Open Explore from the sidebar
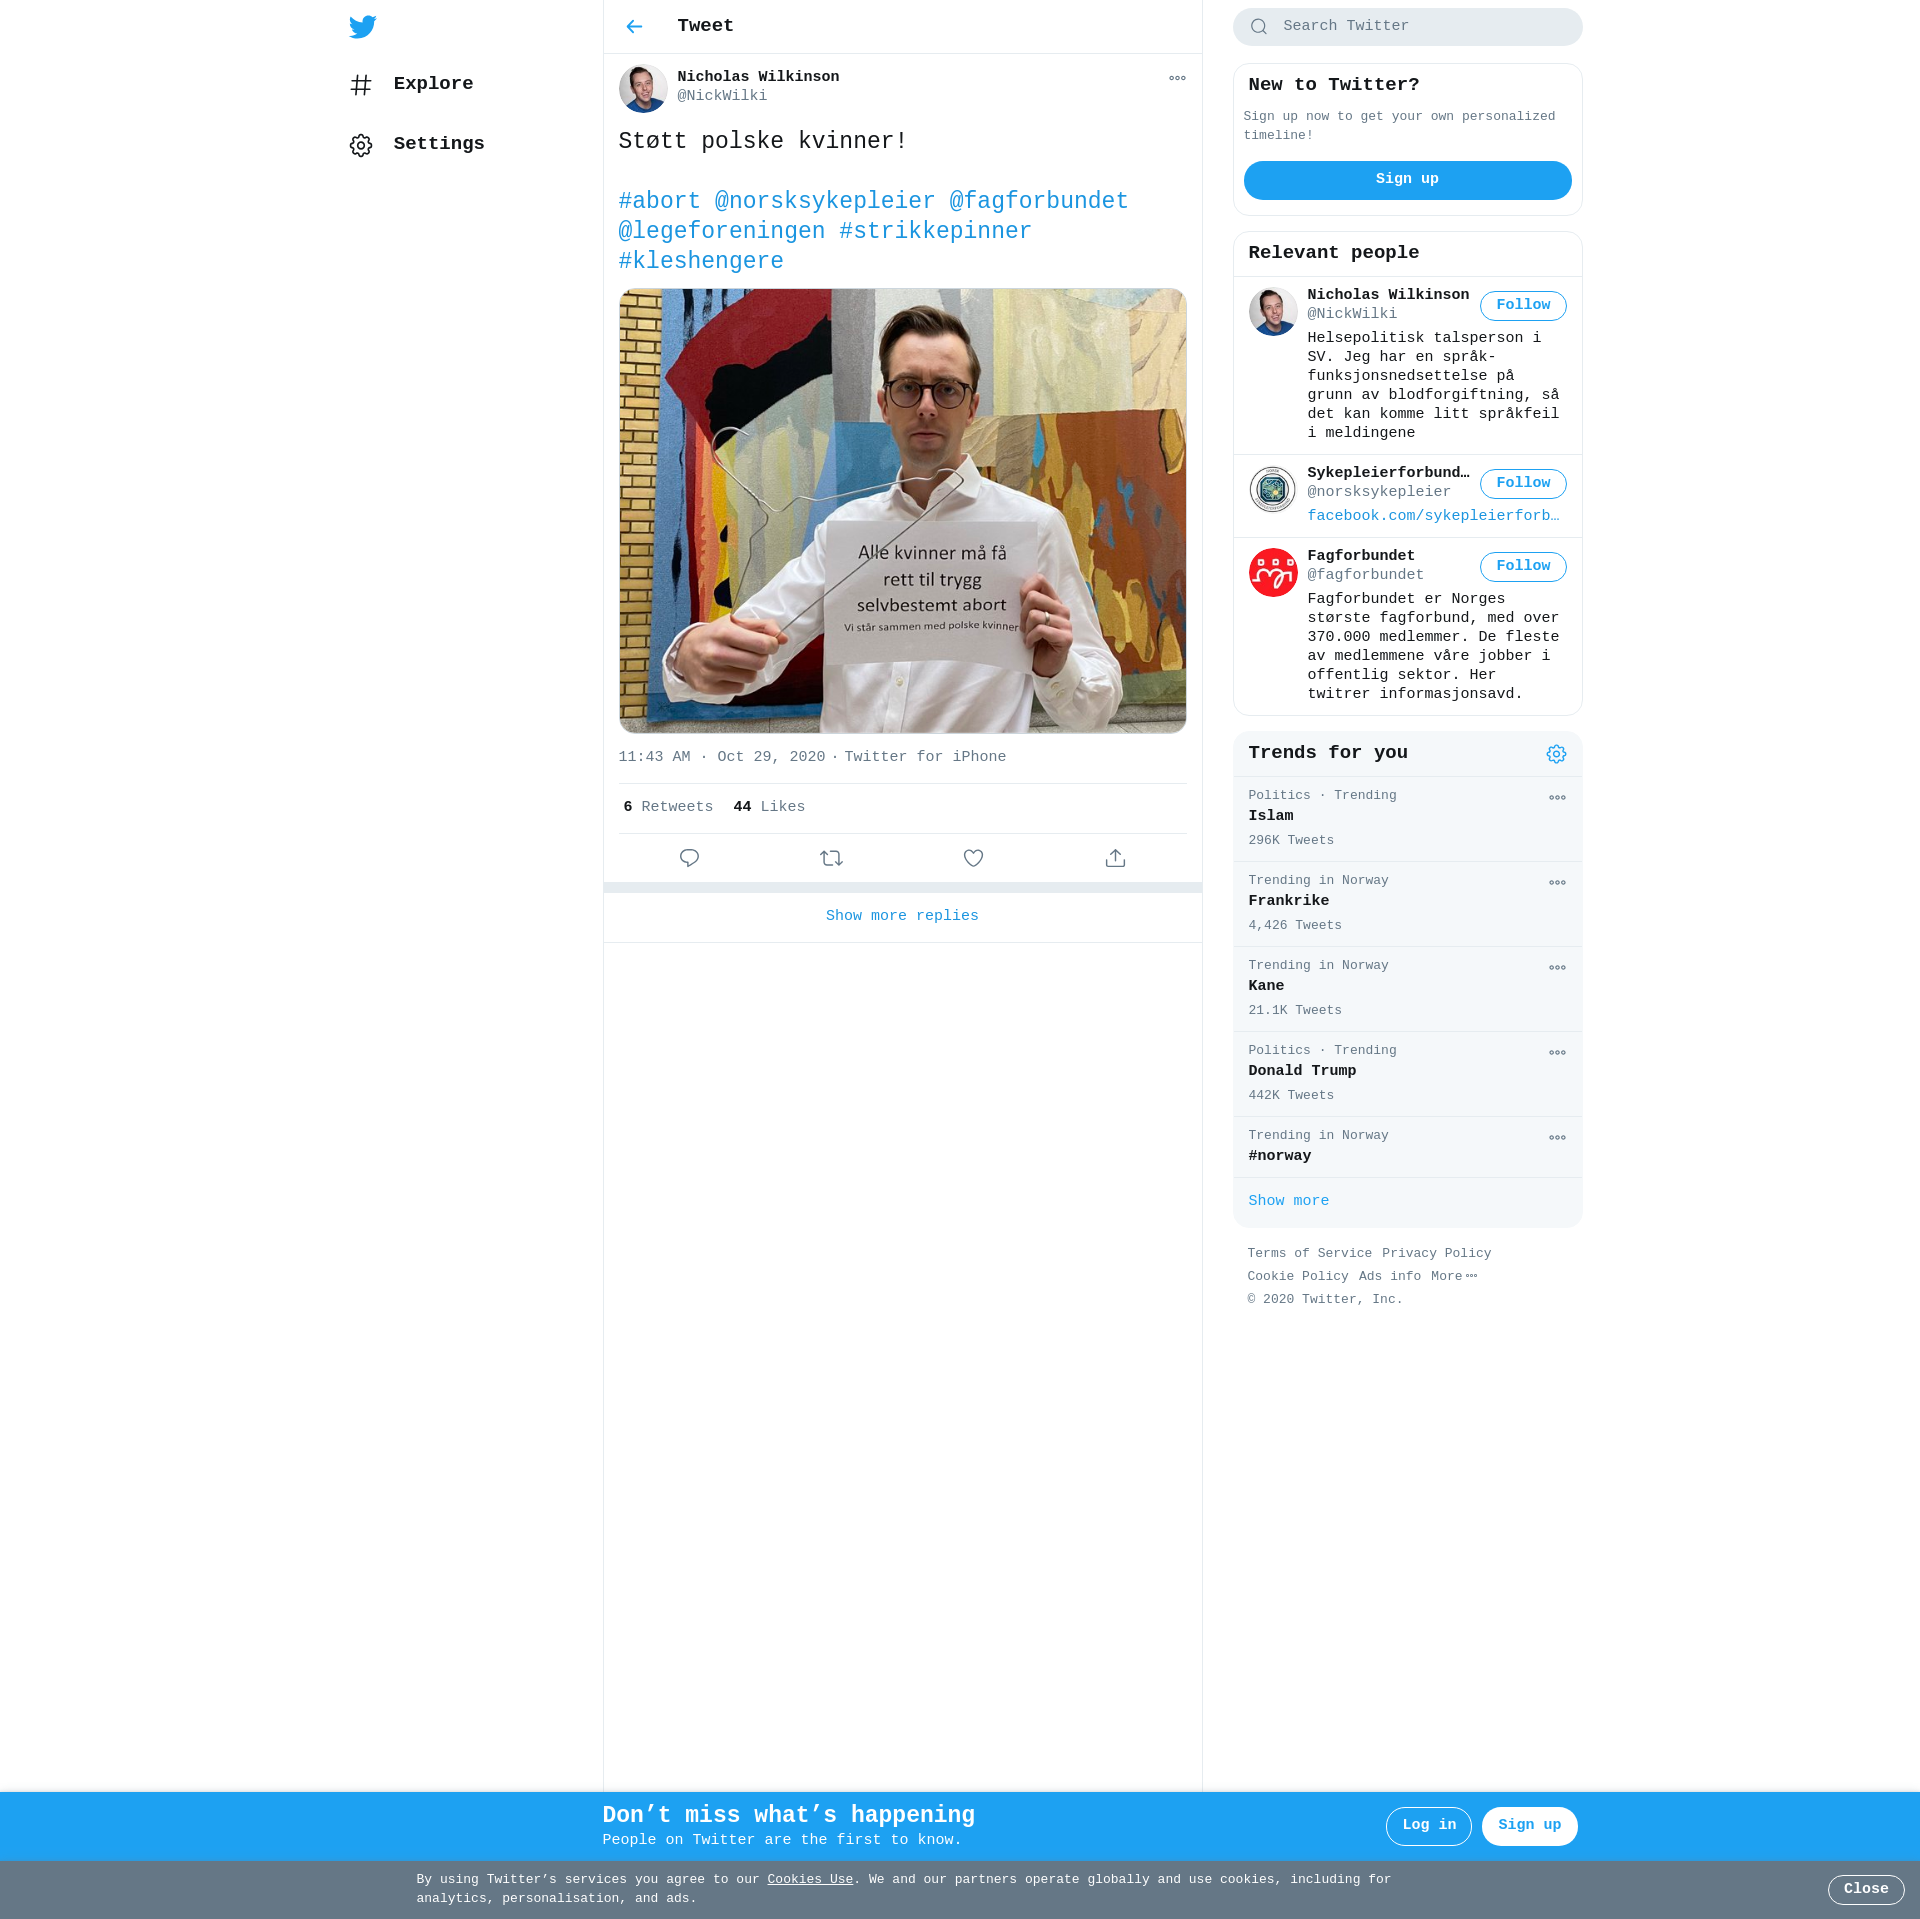The image size is (1920, 1919). tap(411, 84)
